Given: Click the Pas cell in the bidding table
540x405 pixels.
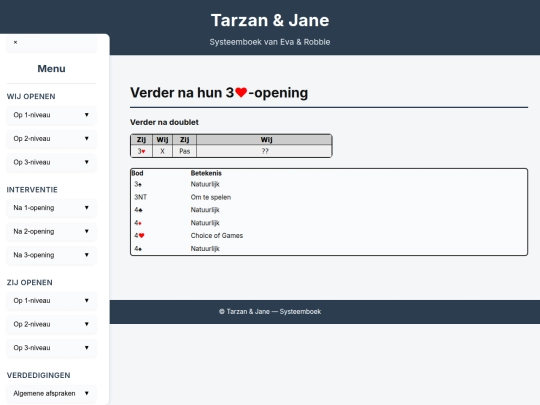Looking at the screenshot, I should (x=185, y=151).
